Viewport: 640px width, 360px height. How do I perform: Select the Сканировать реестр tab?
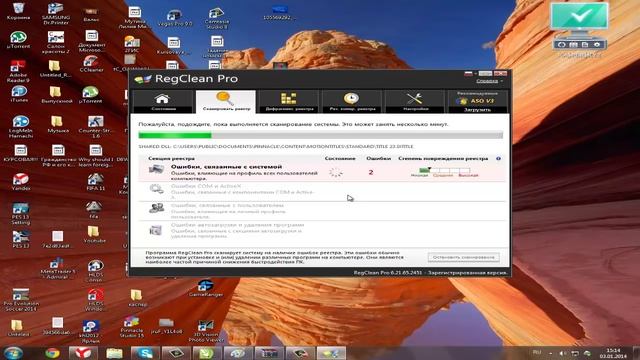click(226, 101)
